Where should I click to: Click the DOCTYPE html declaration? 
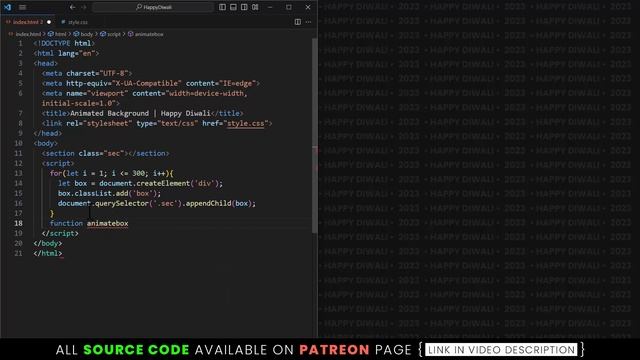64,43
